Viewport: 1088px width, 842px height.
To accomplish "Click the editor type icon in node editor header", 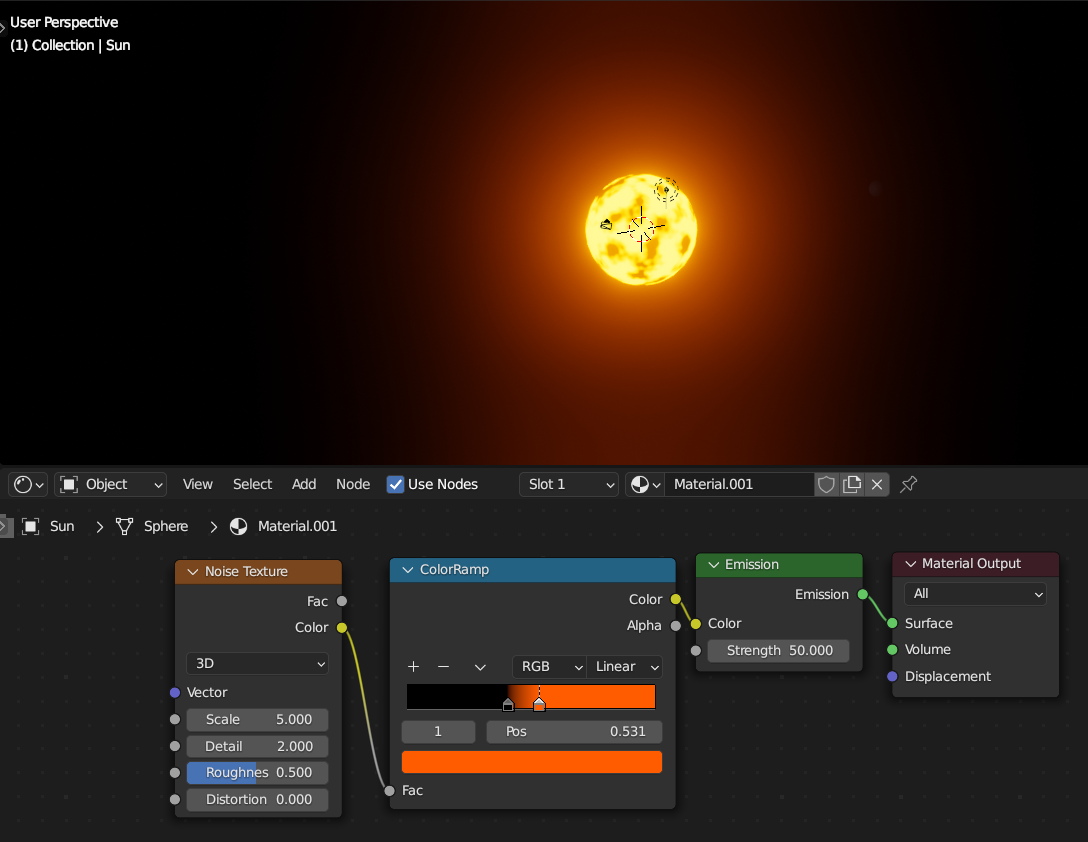I will click(x=27, y=485).
